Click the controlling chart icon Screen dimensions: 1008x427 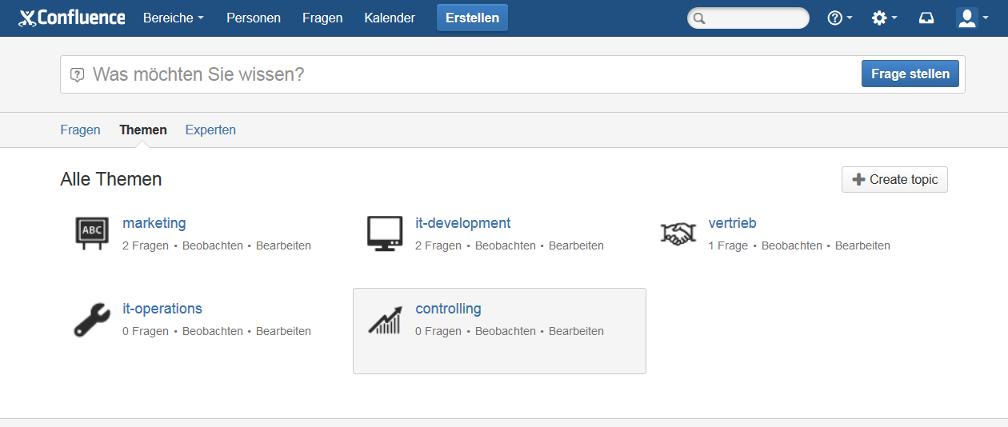[x=384, y=319]
